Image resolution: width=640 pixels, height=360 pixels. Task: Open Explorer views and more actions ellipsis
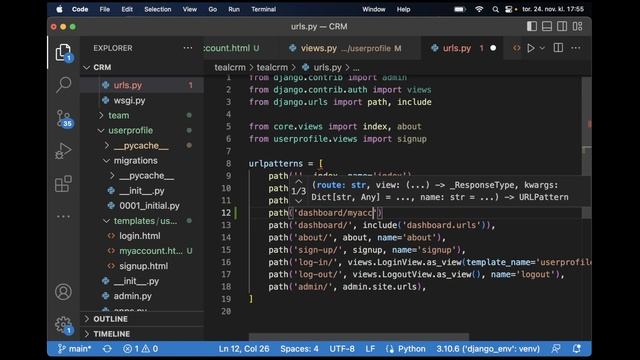click(x=188, y=48)
